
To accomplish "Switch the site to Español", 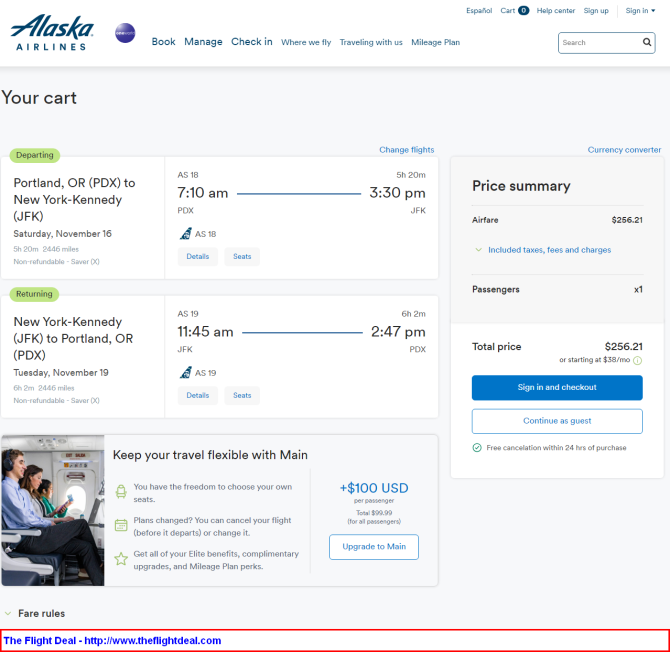I will (x=479, y=11).
